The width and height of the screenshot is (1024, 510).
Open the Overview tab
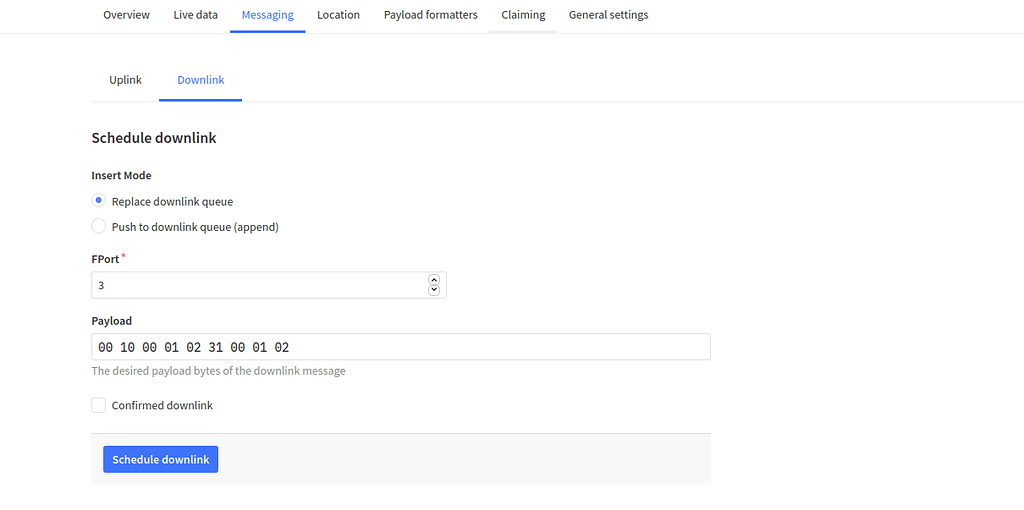(x=126, y=15)
